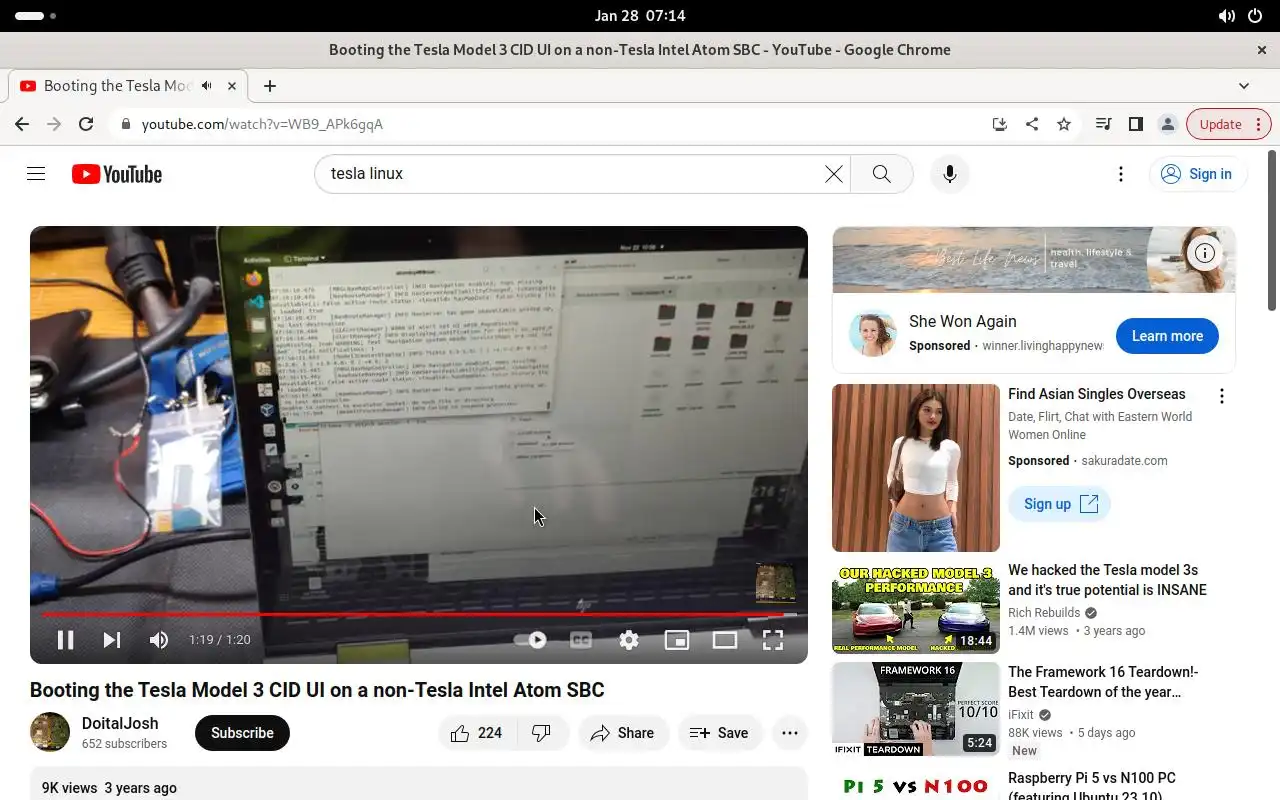Submit search with magnifier button
The image size is (1280, 800).
881,174
